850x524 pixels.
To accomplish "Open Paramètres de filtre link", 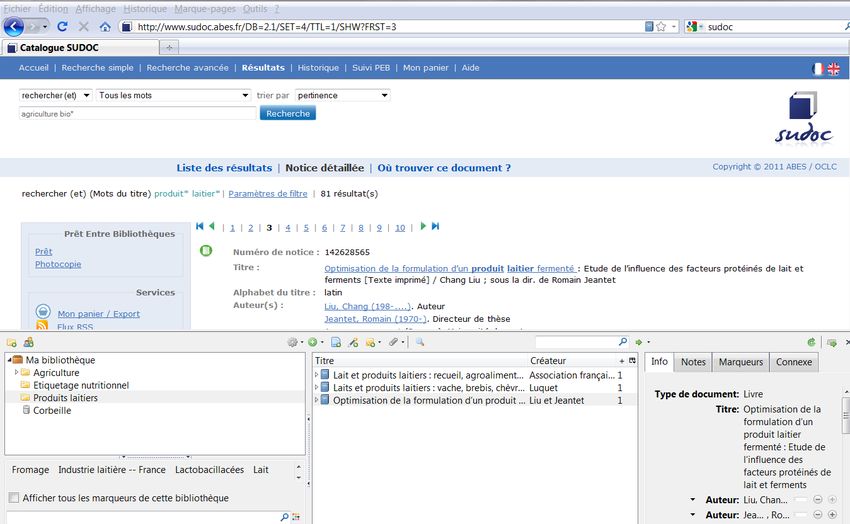I will (x=268, y=193).
